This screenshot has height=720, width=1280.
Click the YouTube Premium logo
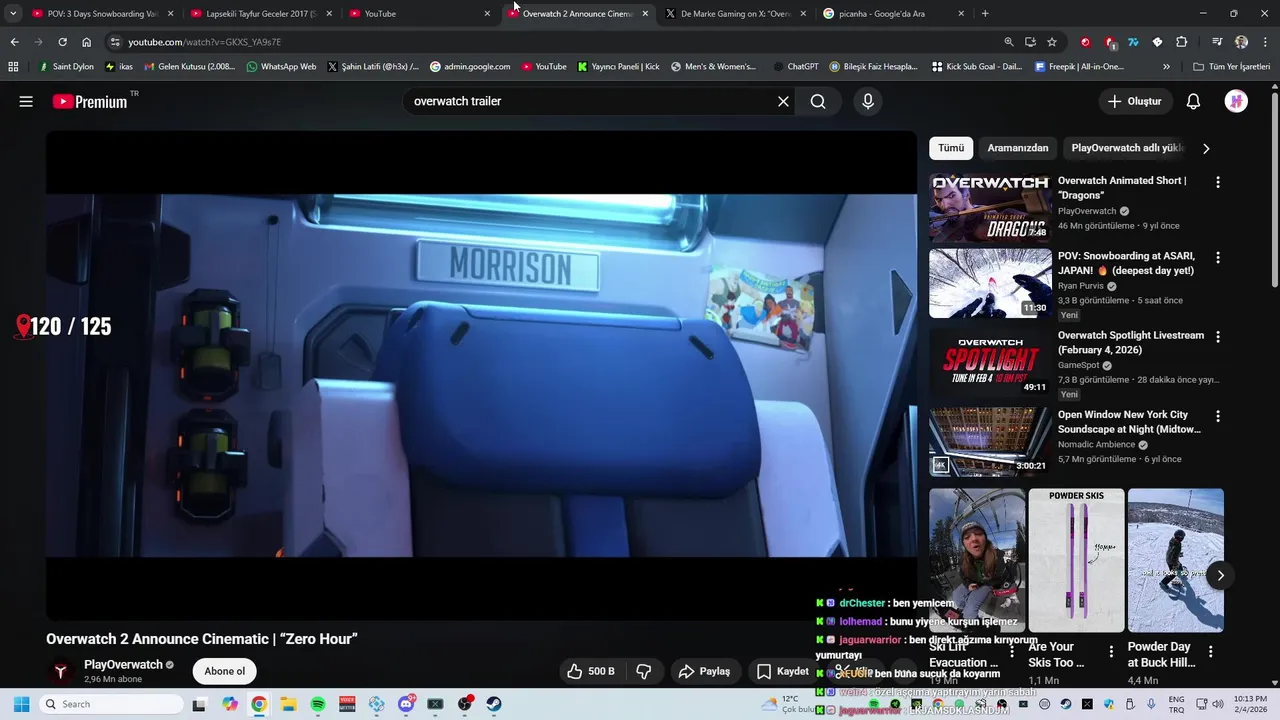[90, 101]
